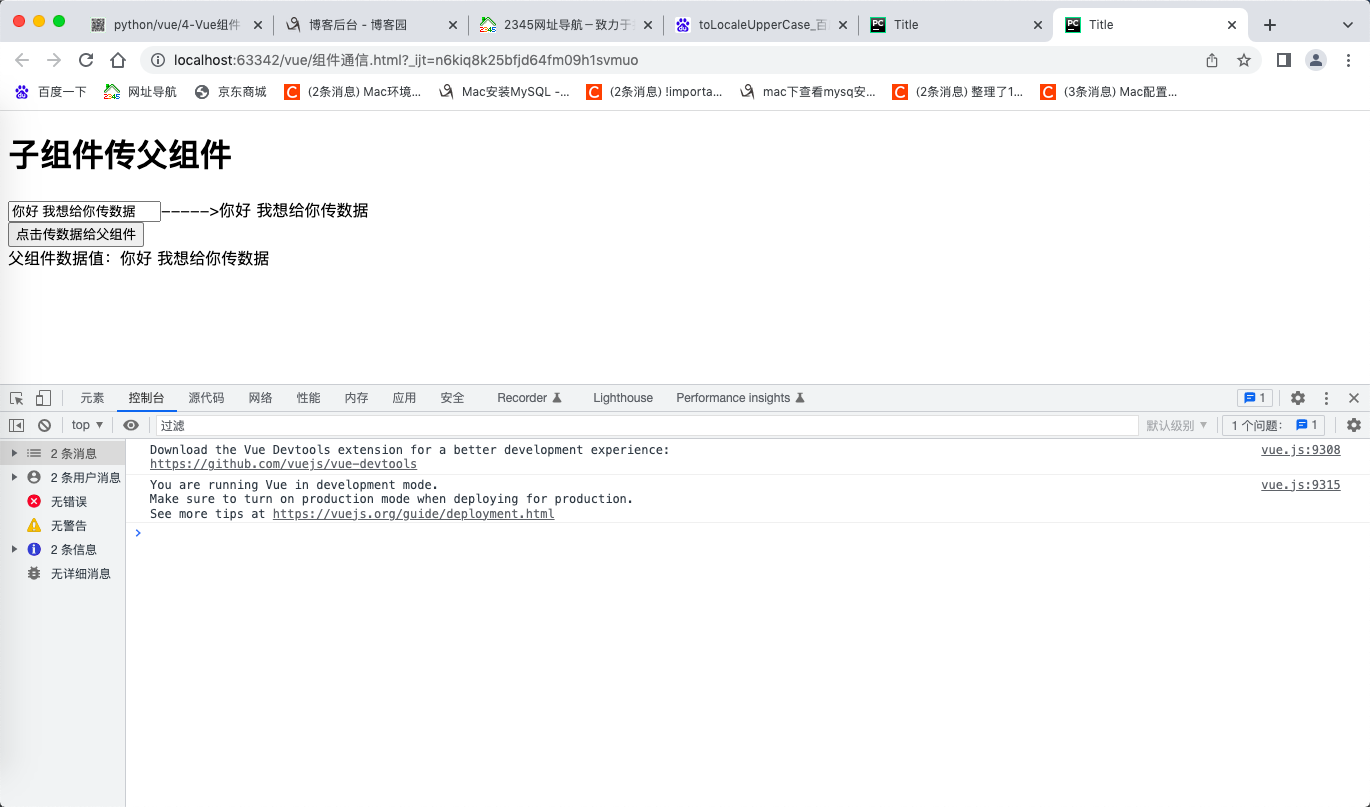This screenshot has height=807, width=1370.
Task: Share this page using the share icon
Action: (x=1212, y=60)
